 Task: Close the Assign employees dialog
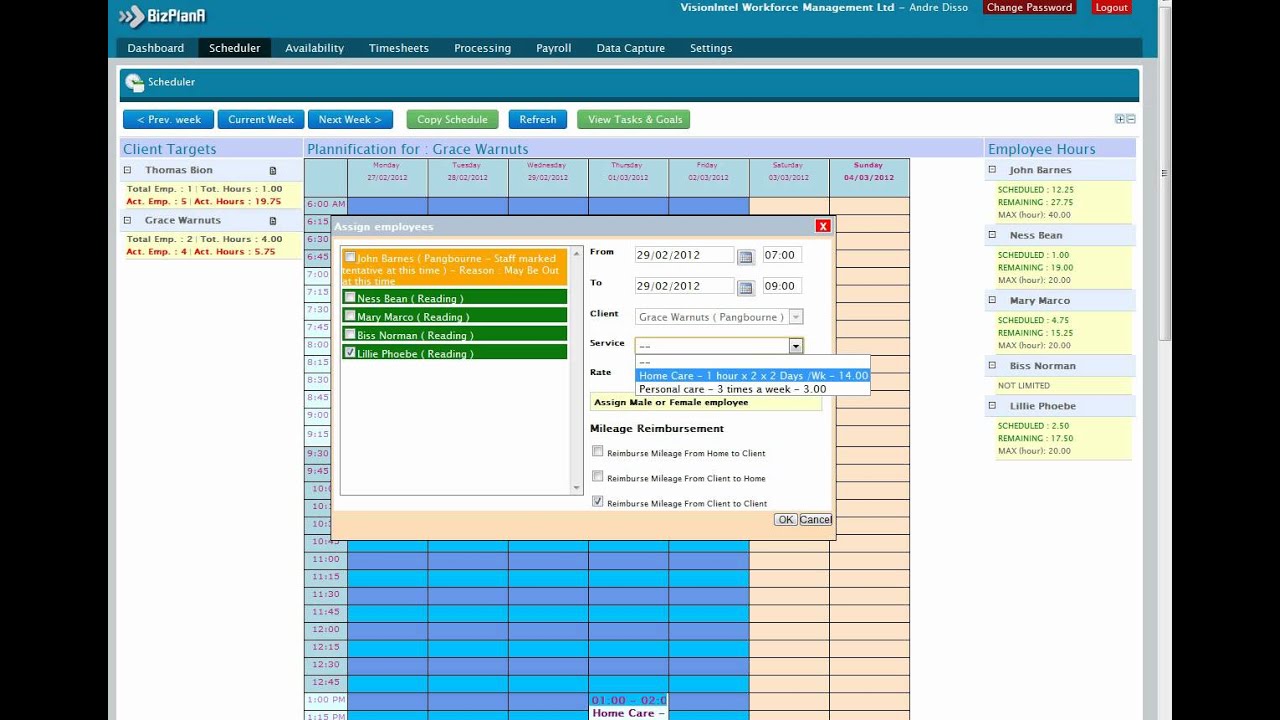(x=823, y=226)
